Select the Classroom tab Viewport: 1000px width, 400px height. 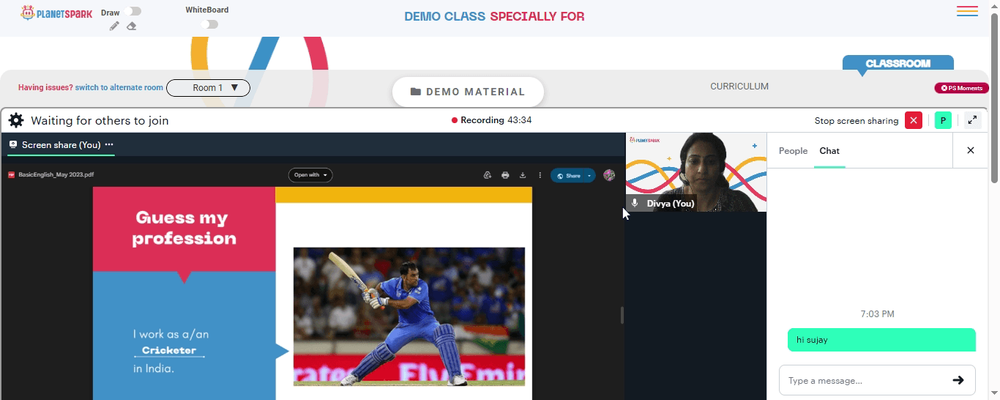898,63
